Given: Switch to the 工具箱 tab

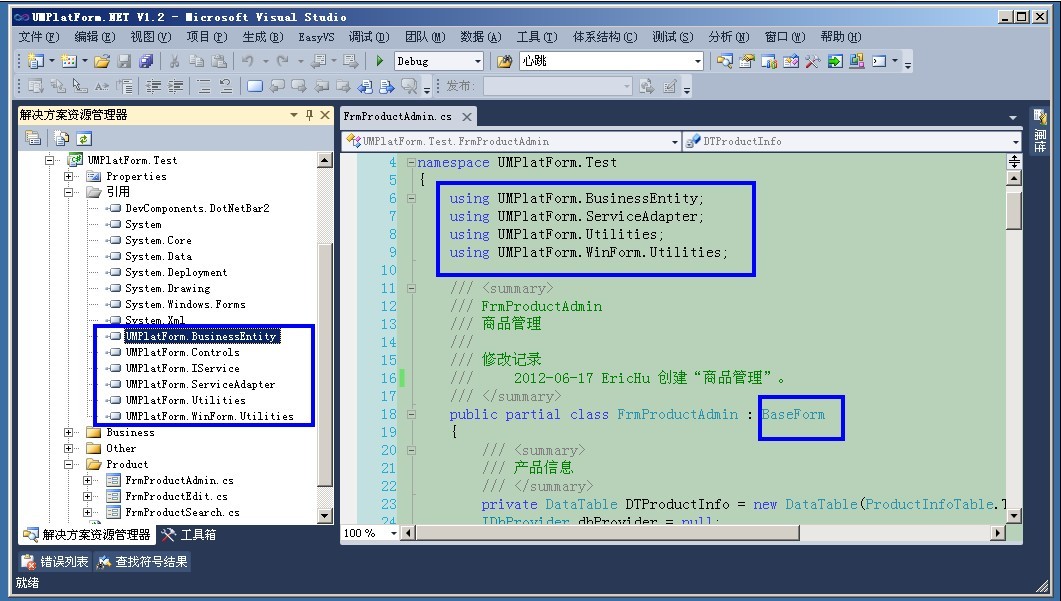Looking at the screenshot, I should tap(189, 535).
